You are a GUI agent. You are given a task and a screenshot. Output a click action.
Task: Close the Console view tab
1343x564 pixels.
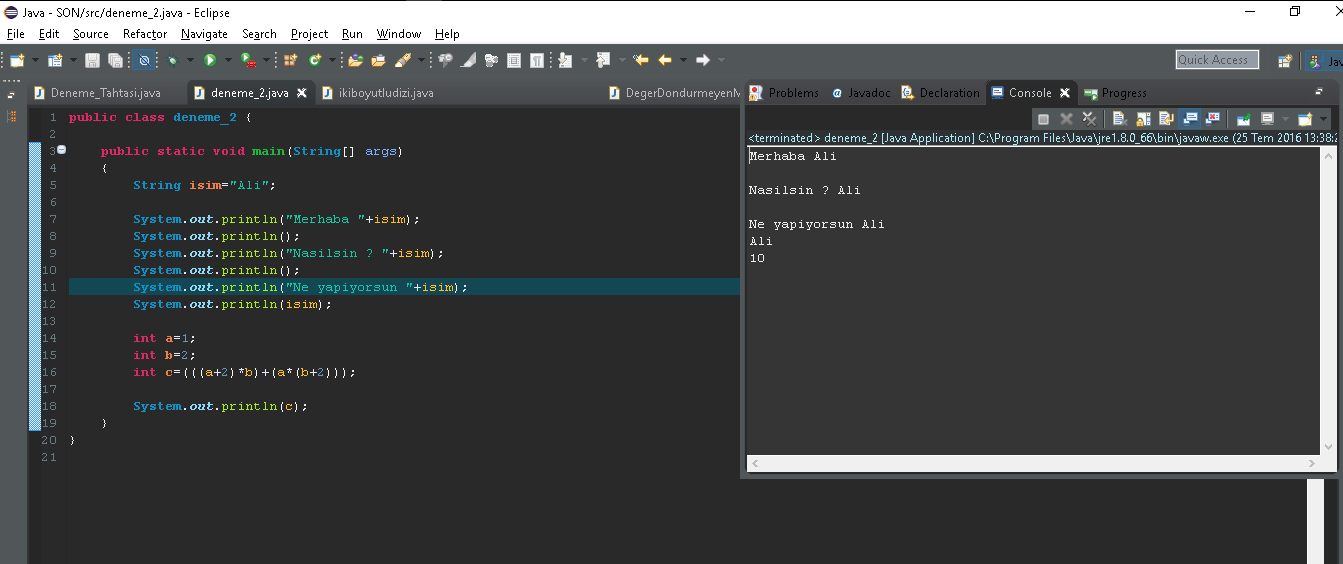click(x=1064, y=93)
